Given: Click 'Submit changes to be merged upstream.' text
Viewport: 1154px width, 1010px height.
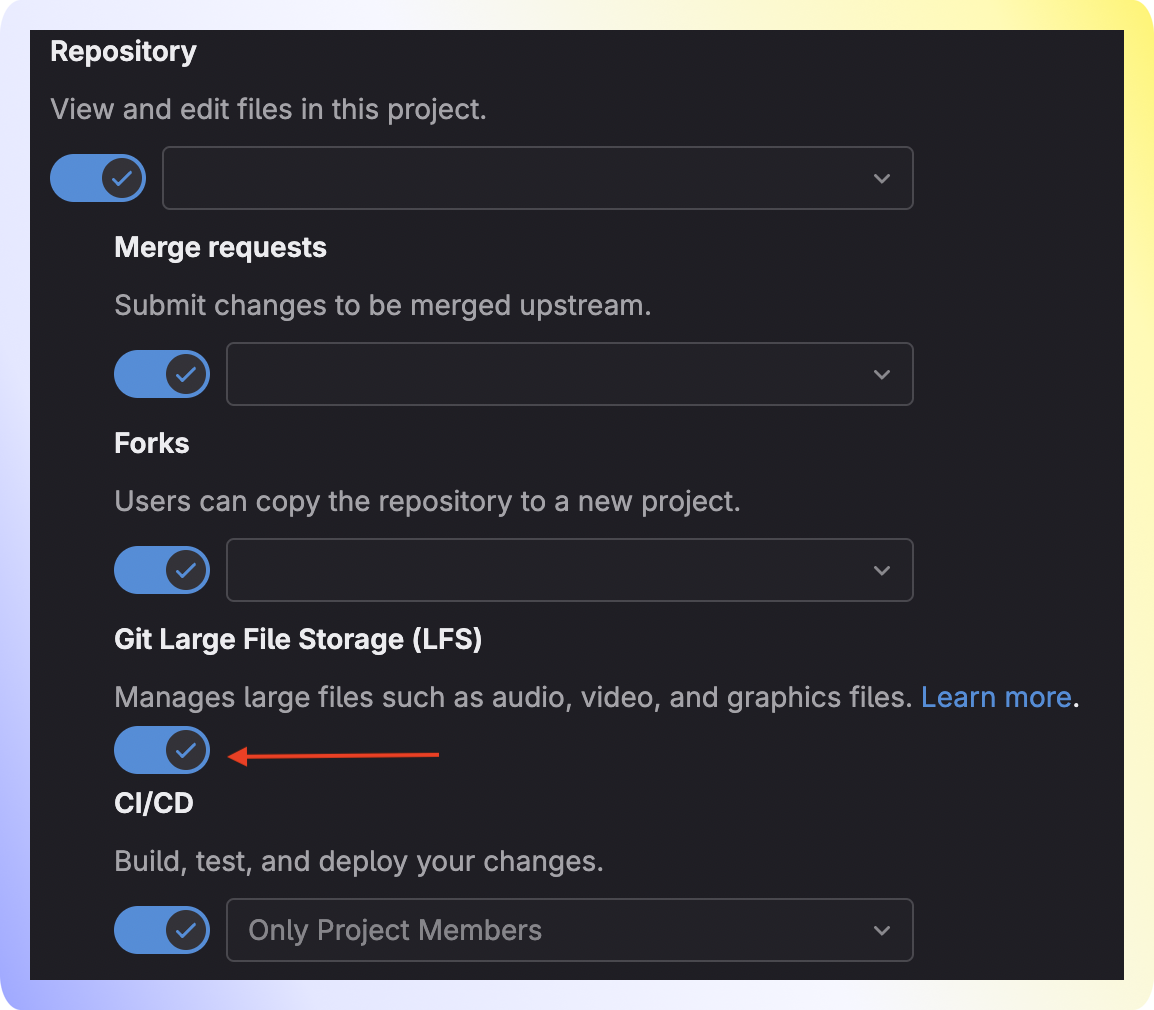Looking at the screenshot, I should 383,306.
